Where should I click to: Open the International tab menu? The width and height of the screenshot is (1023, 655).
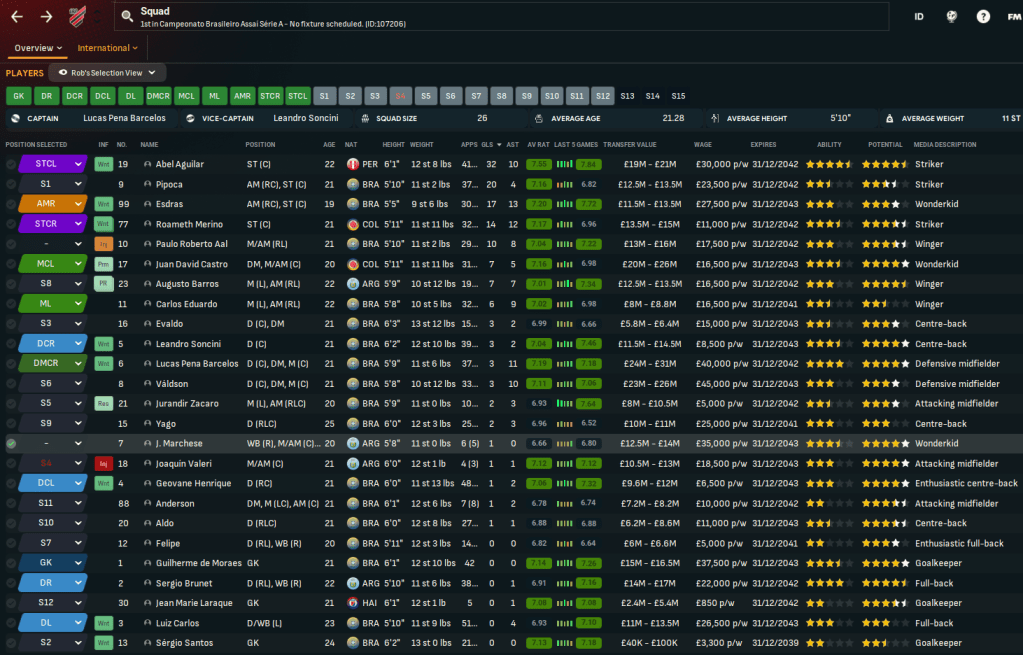coord(109,48)
